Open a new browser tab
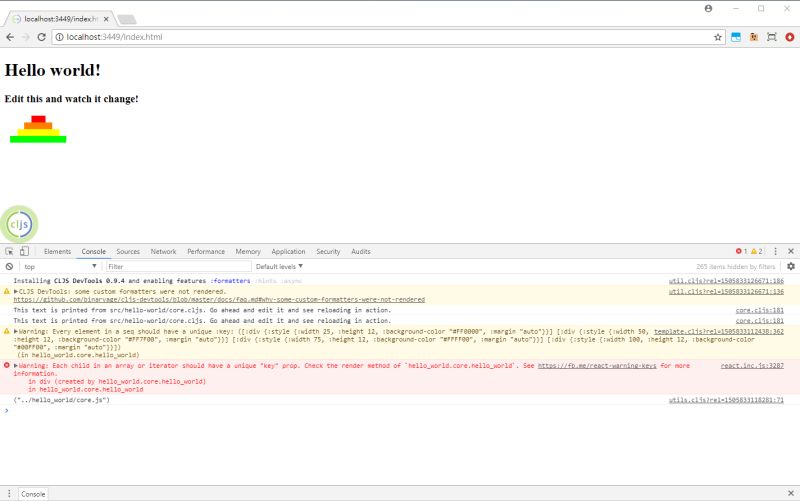This screenshot has height=501, width=800. 127,19
